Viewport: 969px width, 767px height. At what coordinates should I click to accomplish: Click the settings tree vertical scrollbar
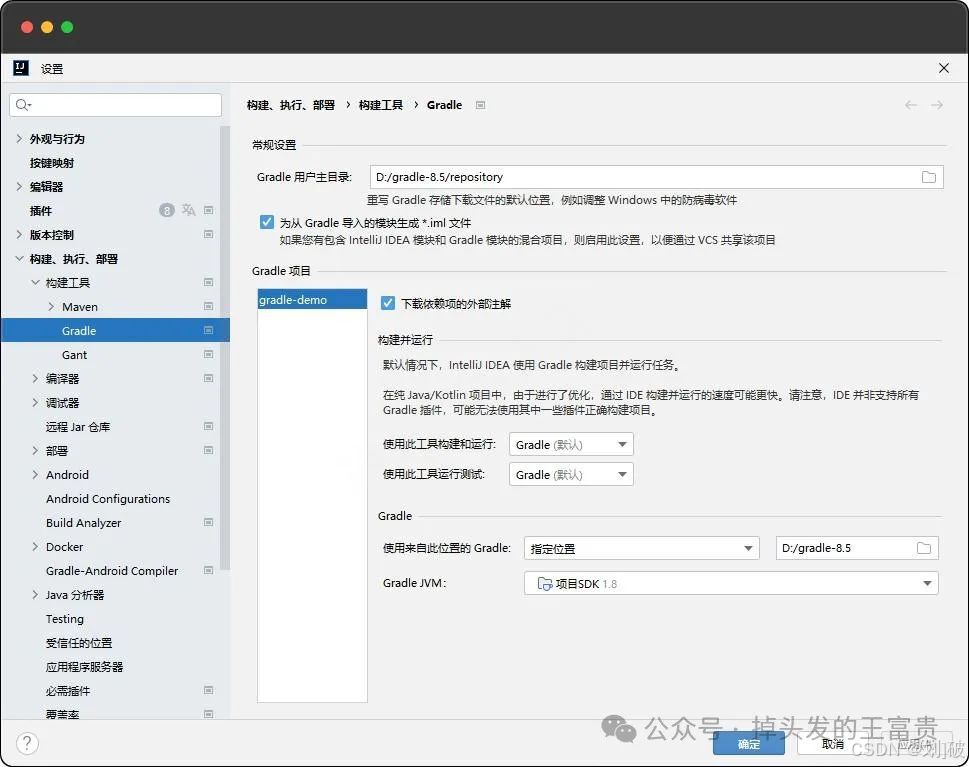[x=225, y=347]
